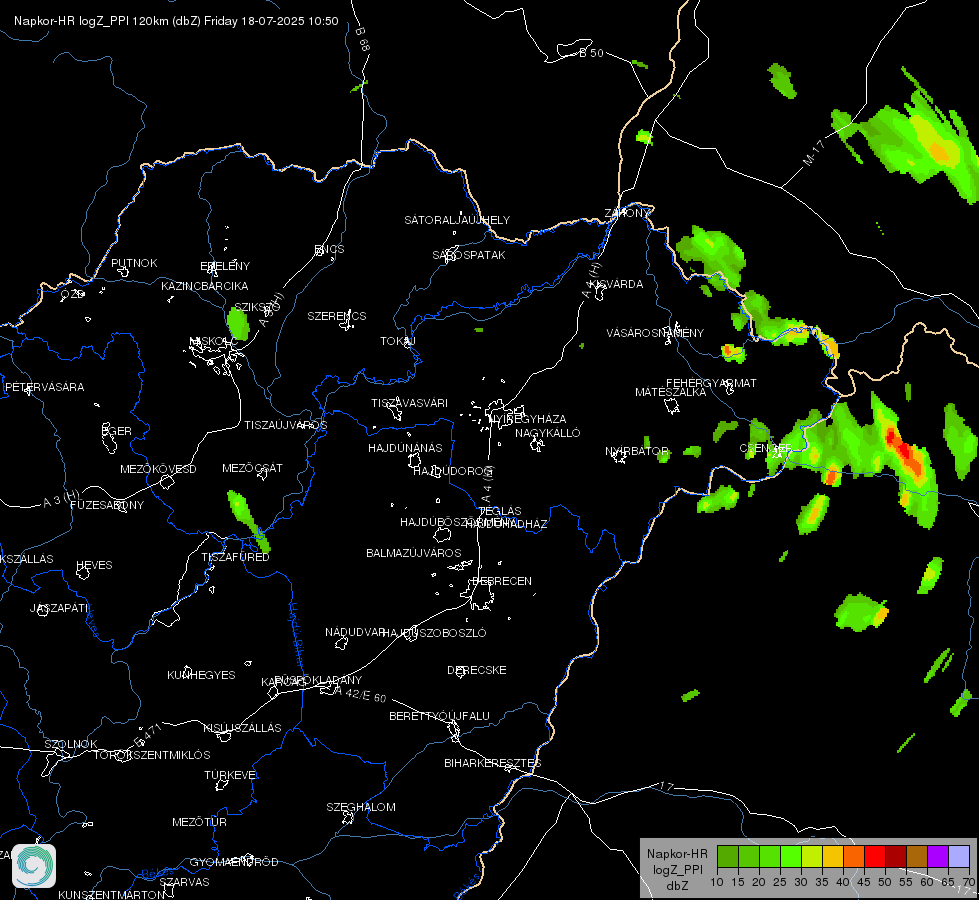Click the MEZŐTÚR city label

click(x=199, y=822)
